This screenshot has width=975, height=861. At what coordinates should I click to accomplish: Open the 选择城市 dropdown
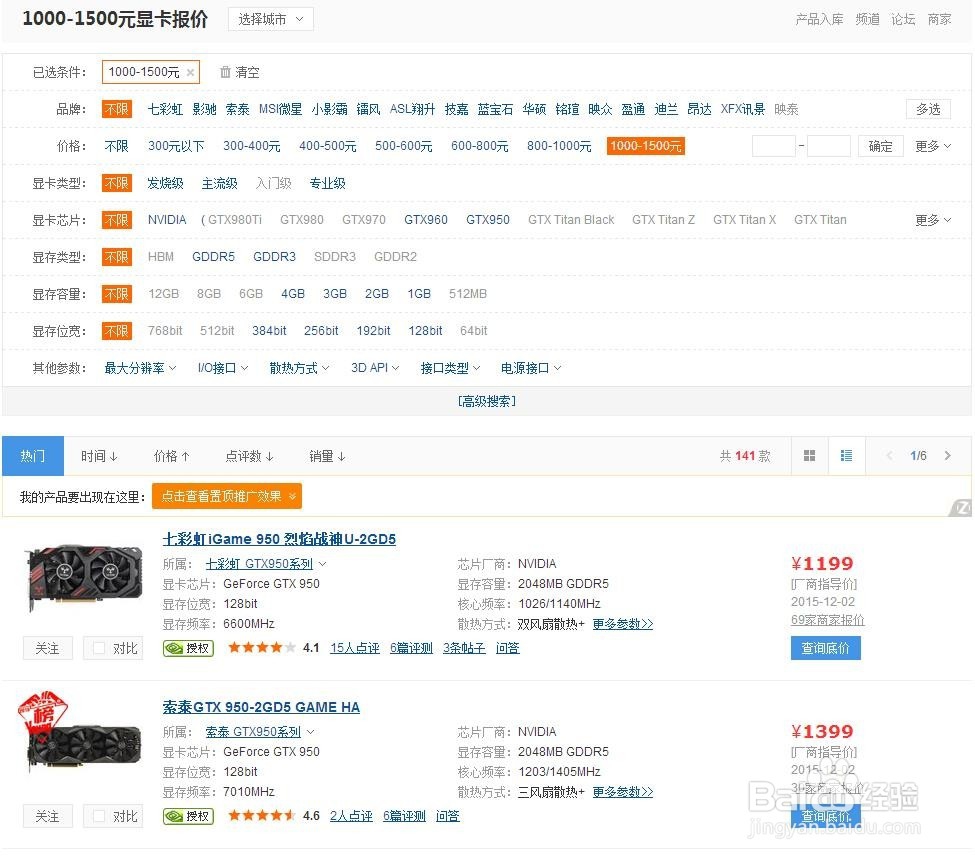[270, 19]
